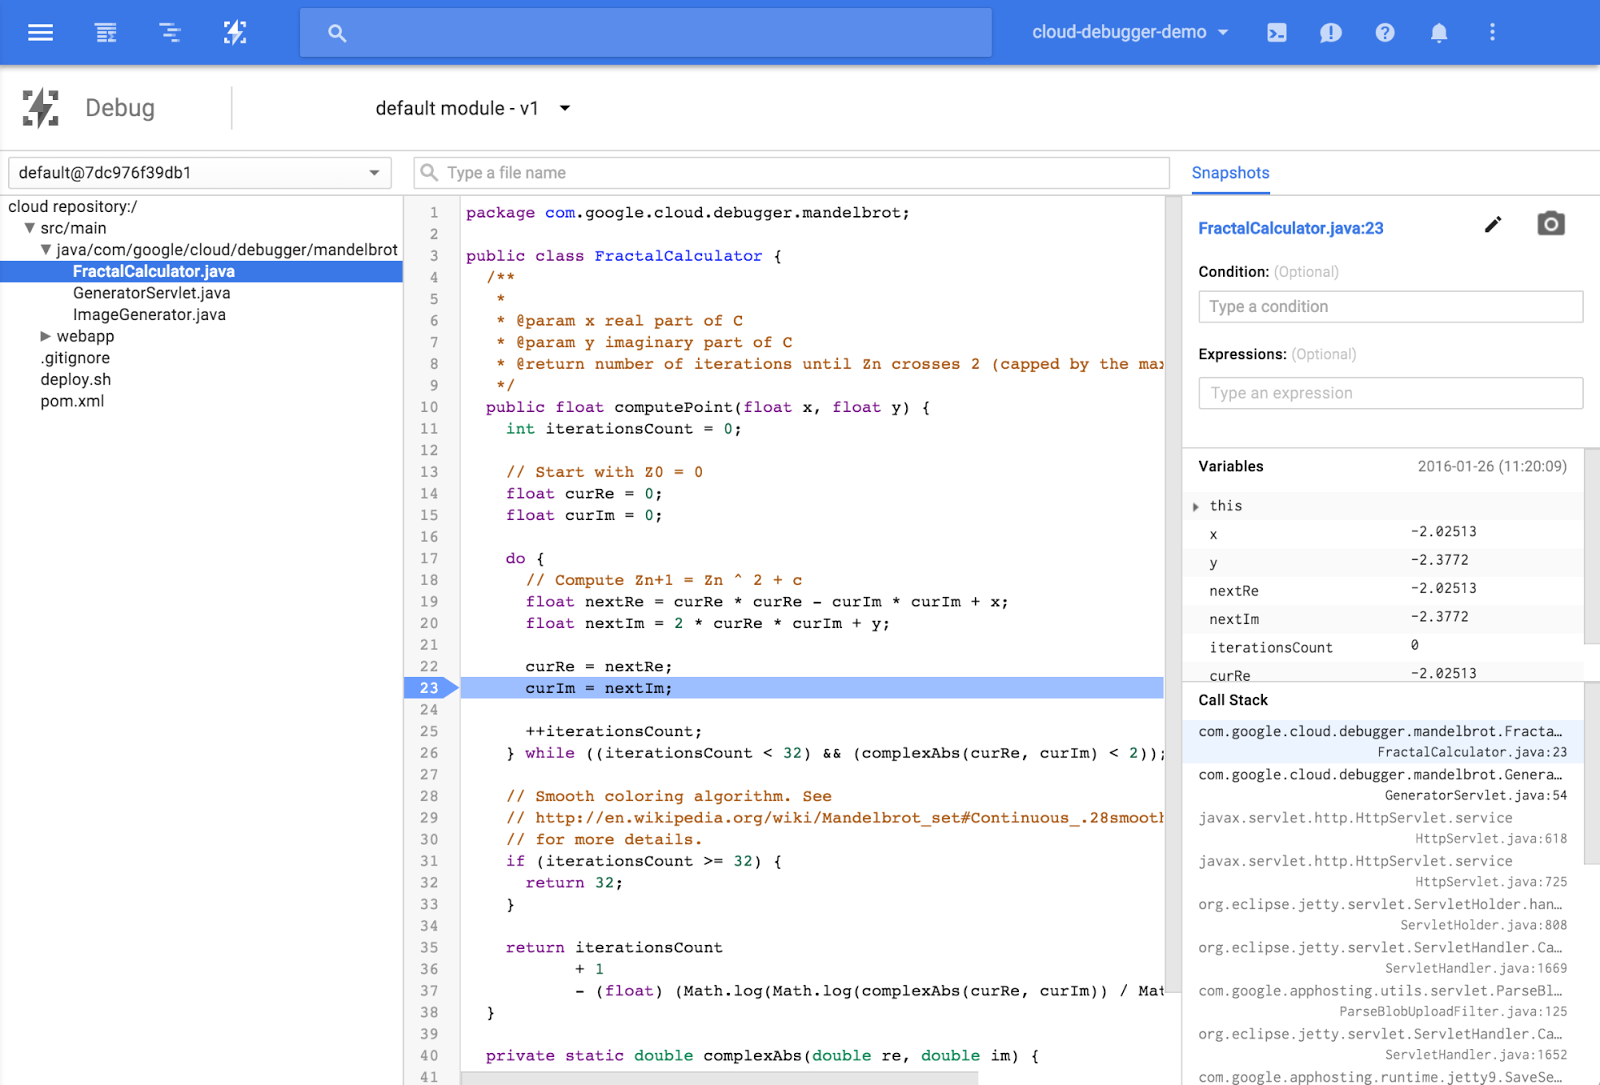Open the deploy.sh file

point(76,380)
